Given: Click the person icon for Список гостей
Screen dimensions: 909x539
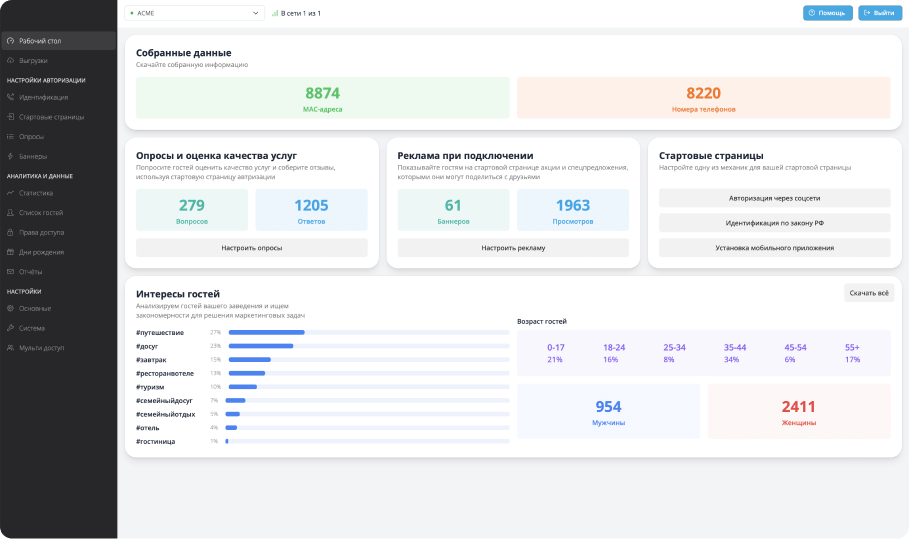Looking at the screenshot, I should pyautogui.click(x=10, y=213).
